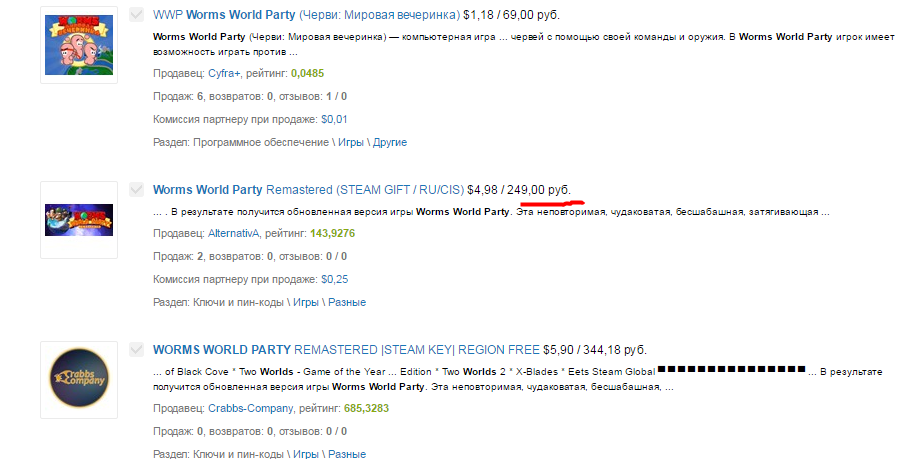Tick the checkbox beside WWP Worms World Party
Screen dimensions: 907x459
(x=137, y=14)
